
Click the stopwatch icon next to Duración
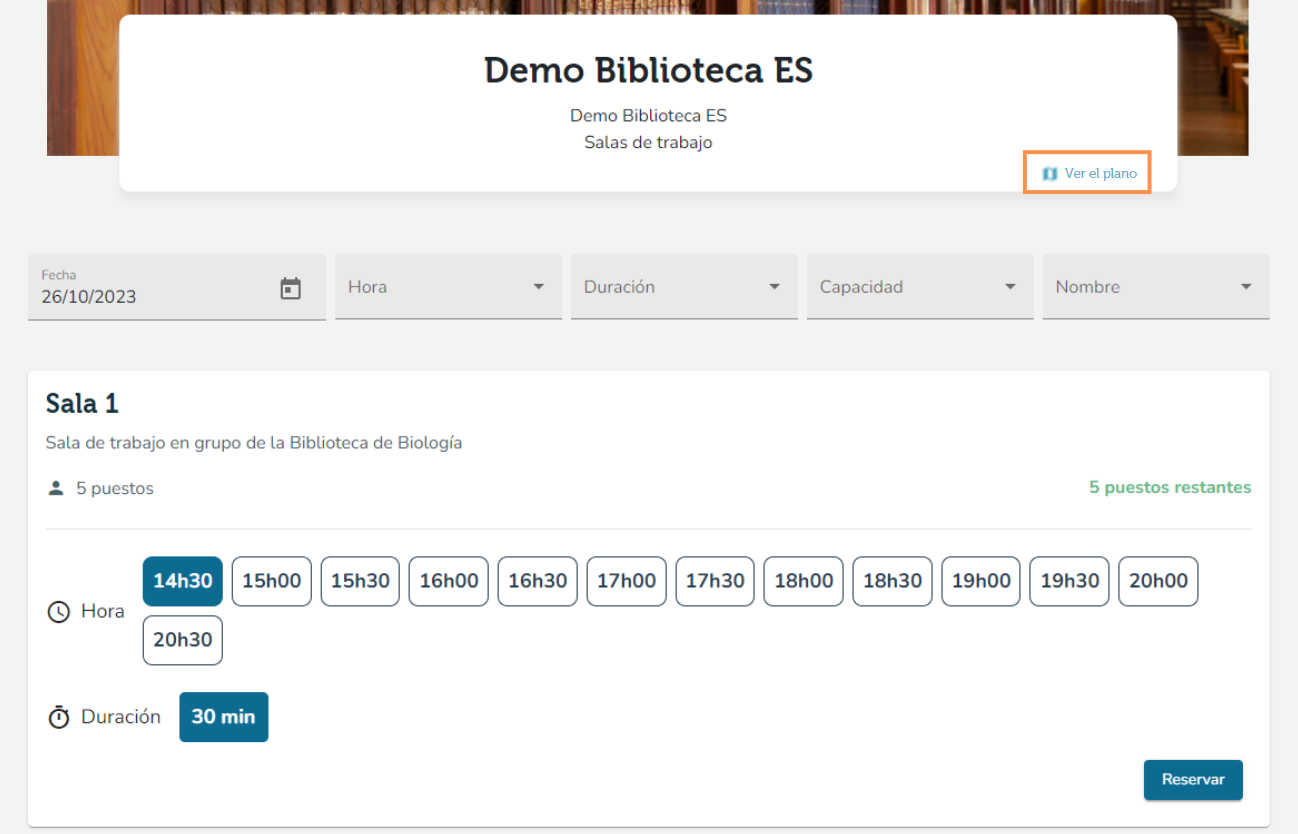click(59, 717)
